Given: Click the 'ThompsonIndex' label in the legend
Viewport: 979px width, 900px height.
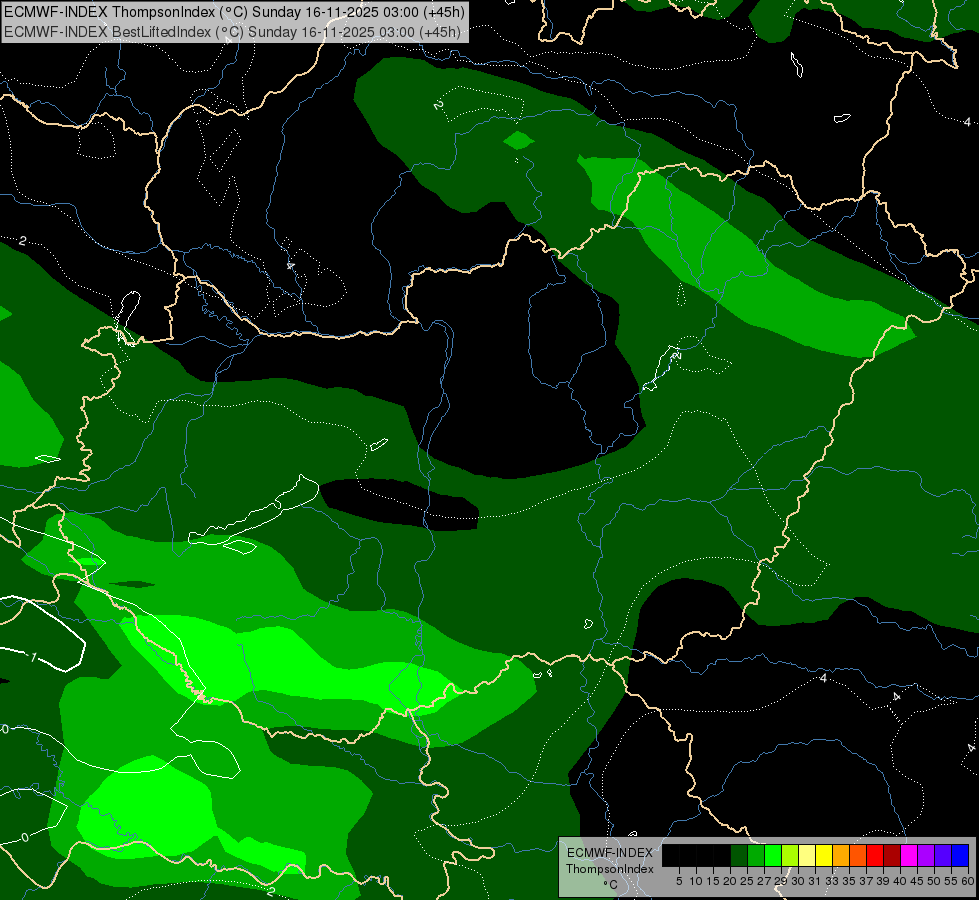Looking at the screenshot, I should pos(610,869).
